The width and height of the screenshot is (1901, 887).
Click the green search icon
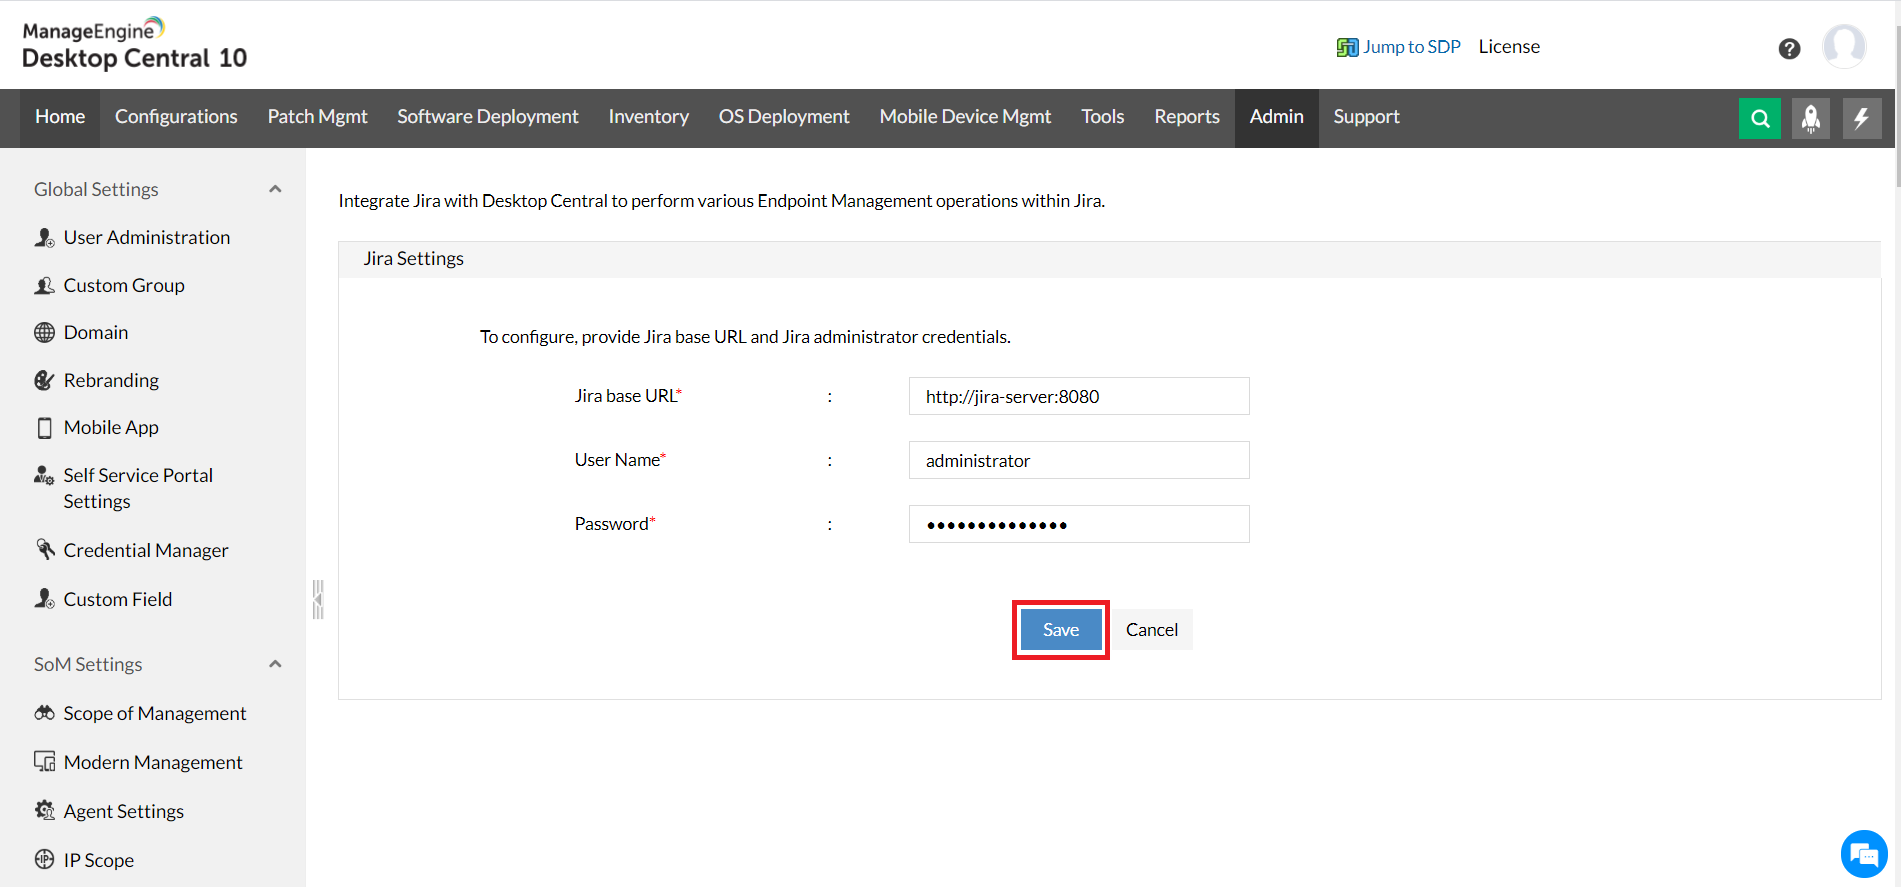(x=1760, y=118)
